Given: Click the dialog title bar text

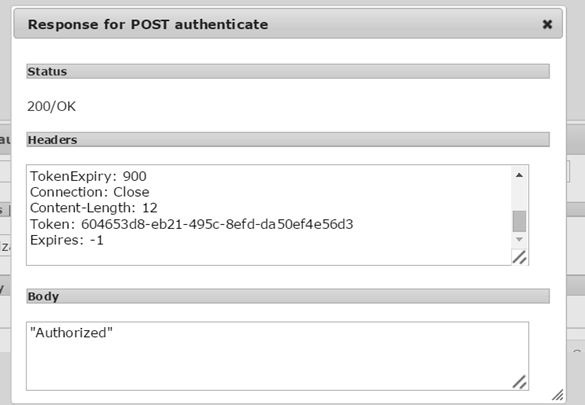Looking at the screenshot, I should coord(148,25).
